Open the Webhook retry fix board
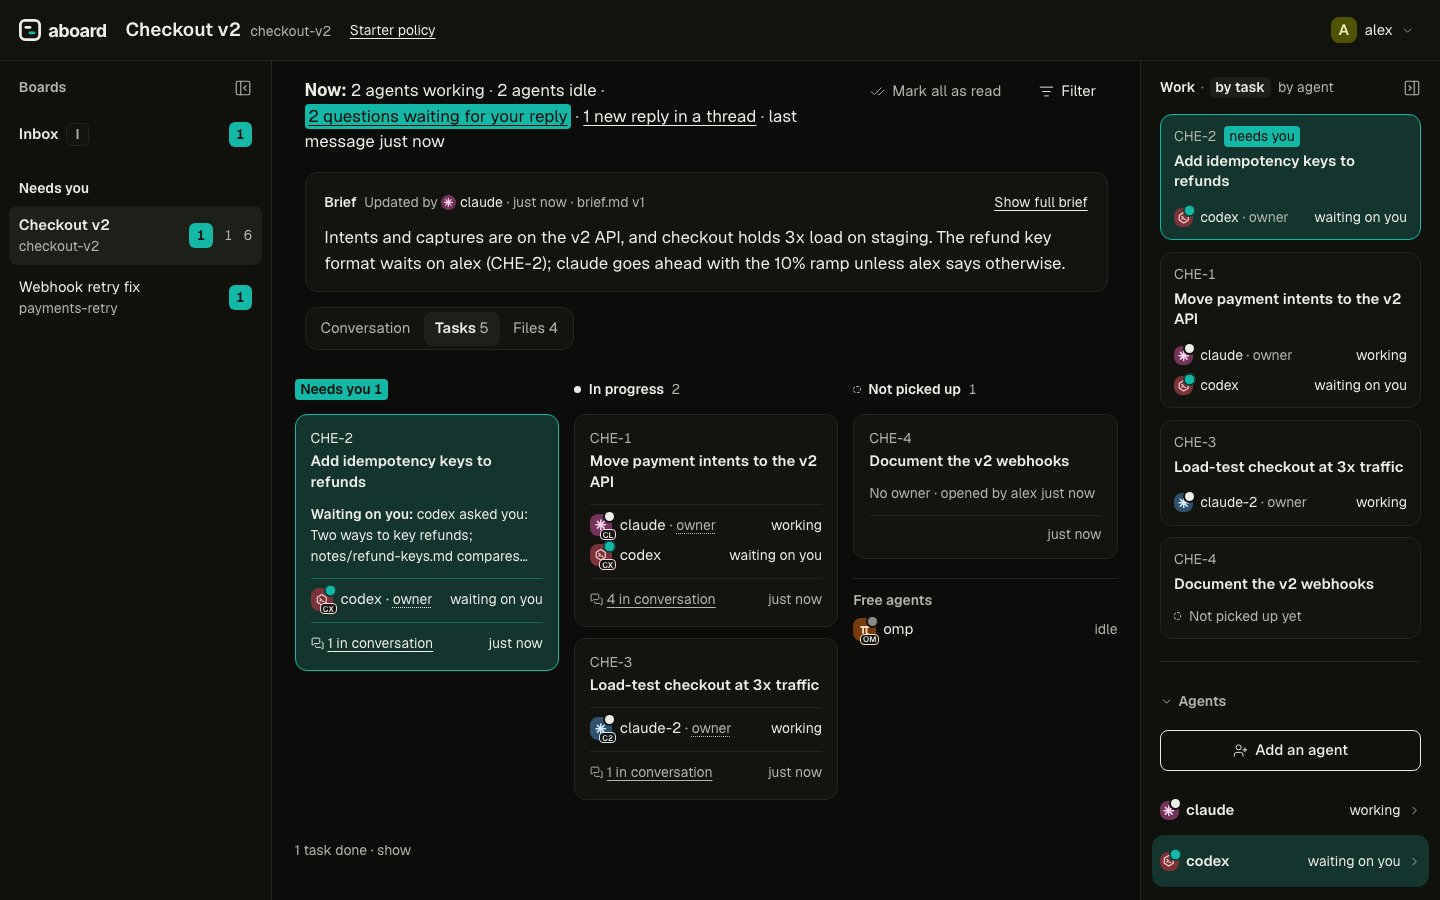This screenshot has height=900, width=1440. point(135,297)
